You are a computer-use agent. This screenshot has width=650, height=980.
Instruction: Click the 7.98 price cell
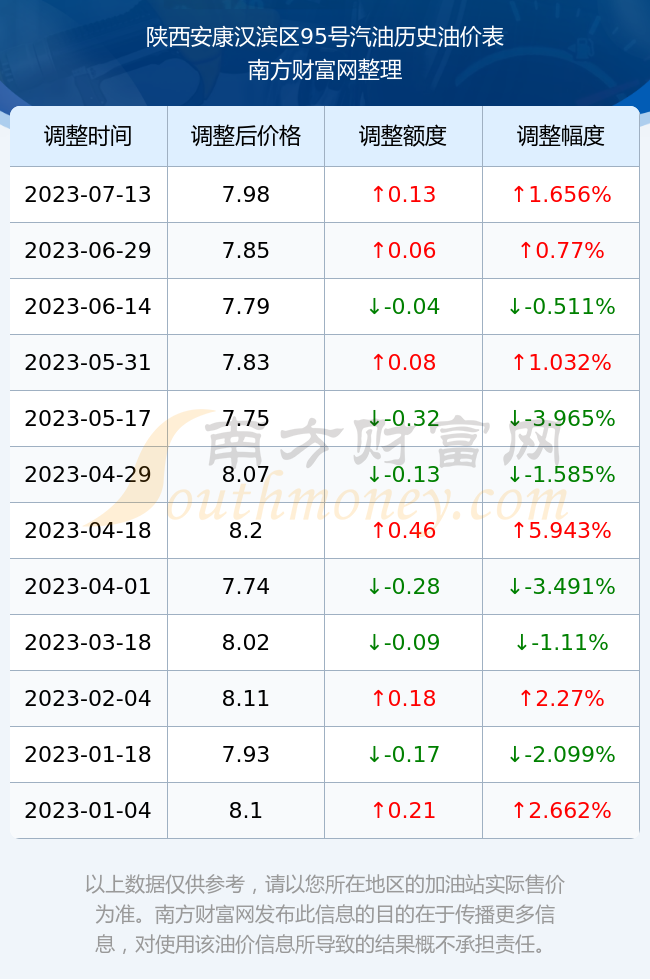pyautogui.click(x=246, y=194)
